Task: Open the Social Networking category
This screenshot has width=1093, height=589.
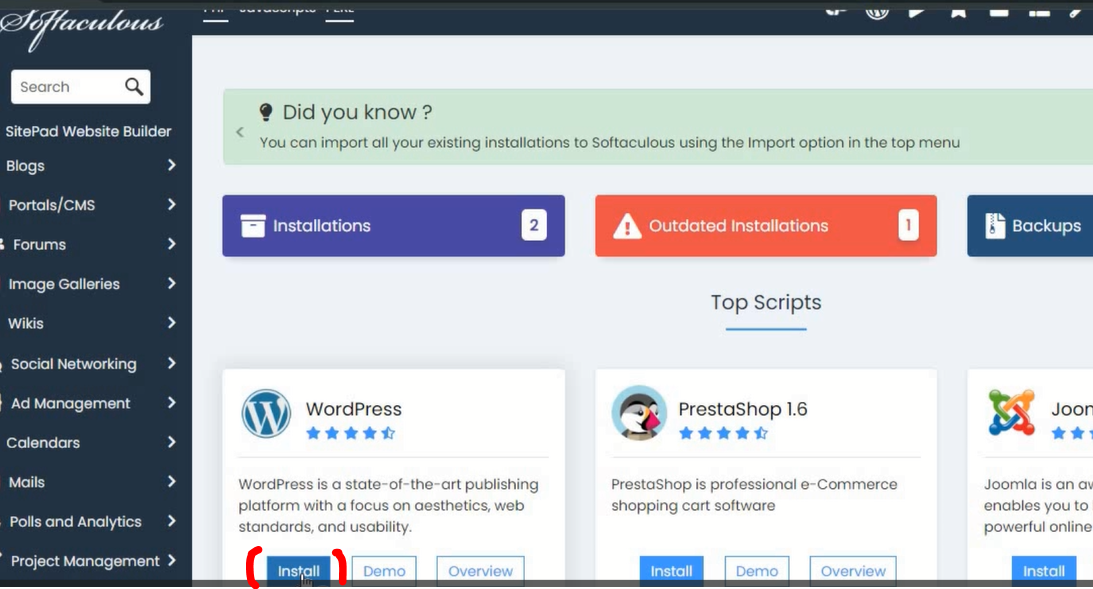Action: [74, 364]
